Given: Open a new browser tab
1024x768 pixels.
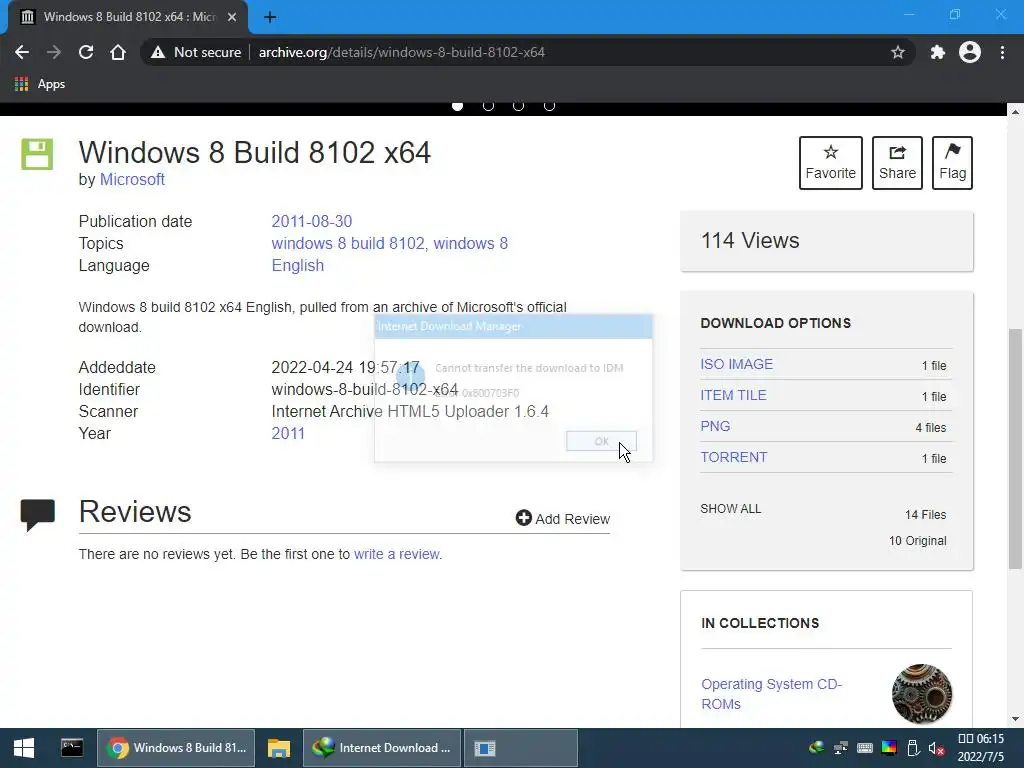Looking at the screenshot, I should click(270, 17).
